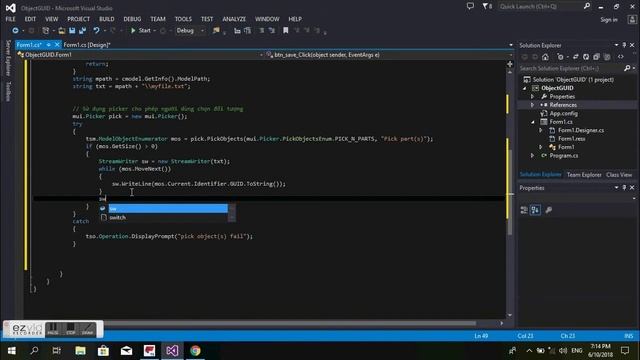The width and height of the screenshot is (640, 360).
Task: Click the Quick Launch search field
Action: (x=541, y=7)
